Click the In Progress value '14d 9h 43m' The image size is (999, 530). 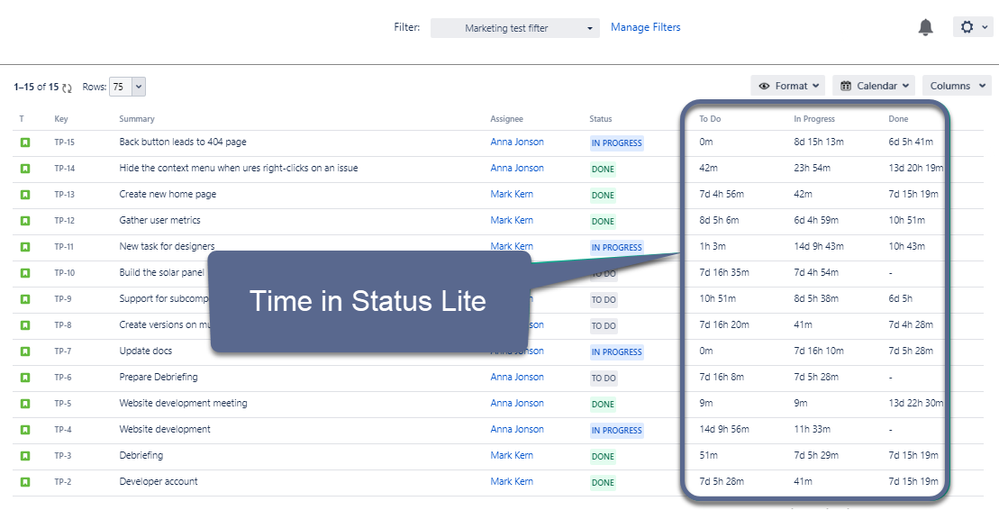click(x=819, y=247)
